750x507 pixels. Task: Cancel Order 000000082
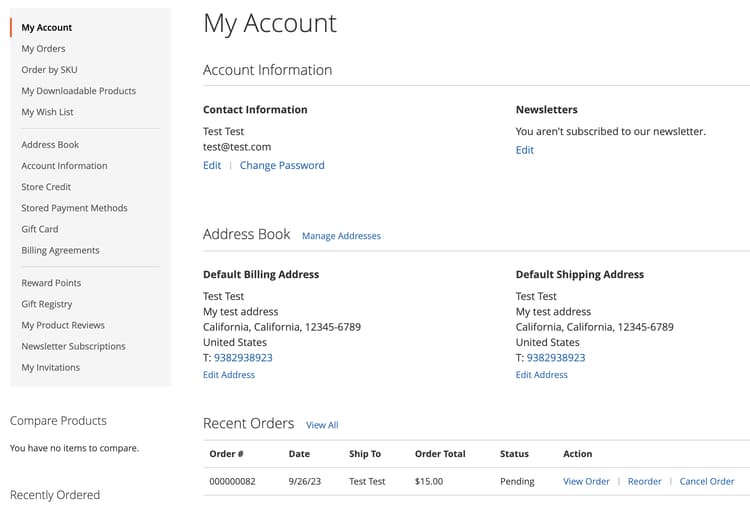(707, 482)
